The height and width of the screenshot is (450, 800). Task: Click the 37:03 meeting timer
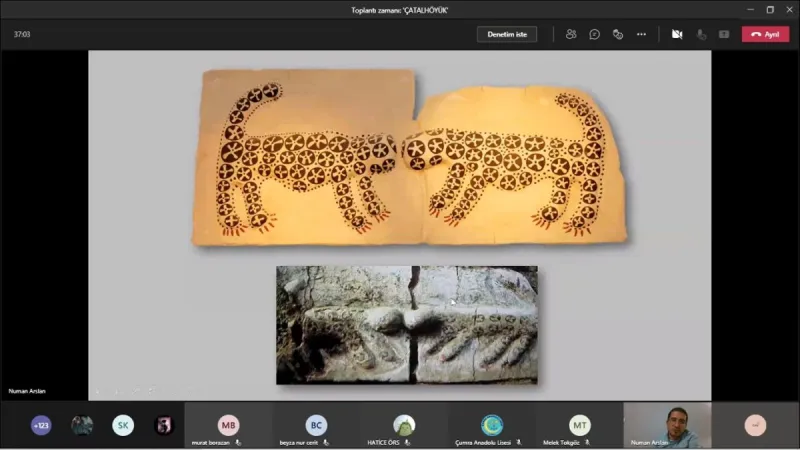(22, 34)
